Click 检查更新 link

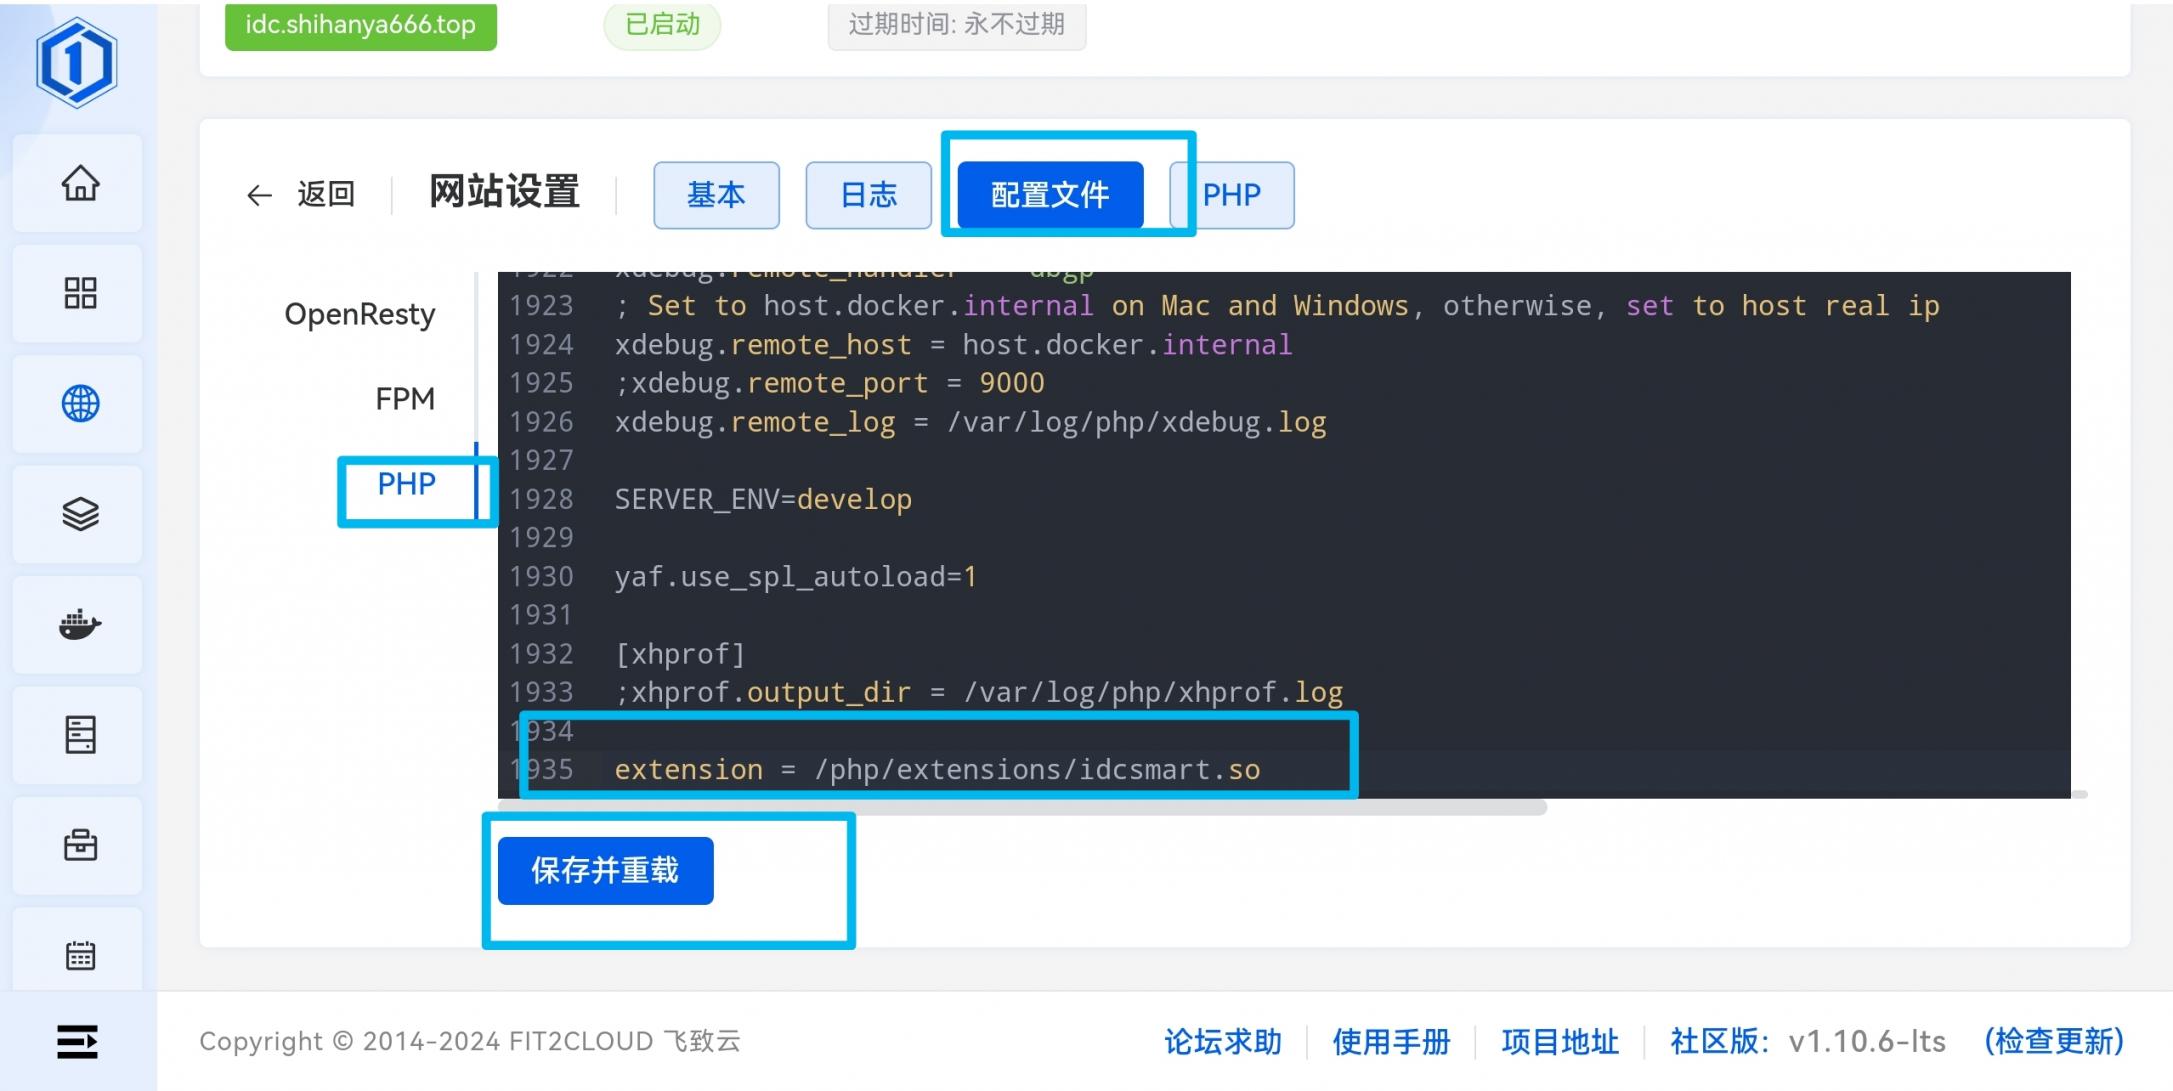coord(2054,1041)
